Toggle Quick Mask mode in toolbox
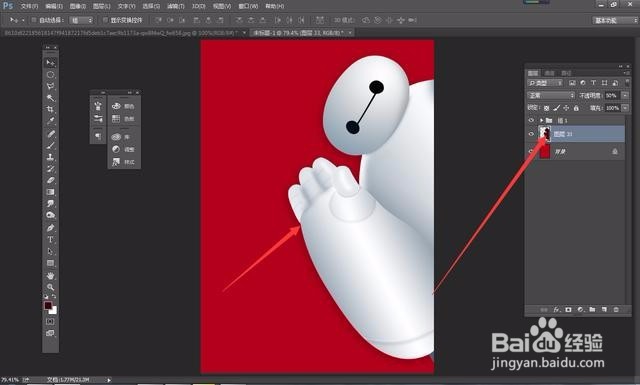This screenshot has height=385, width=640. 50,322
